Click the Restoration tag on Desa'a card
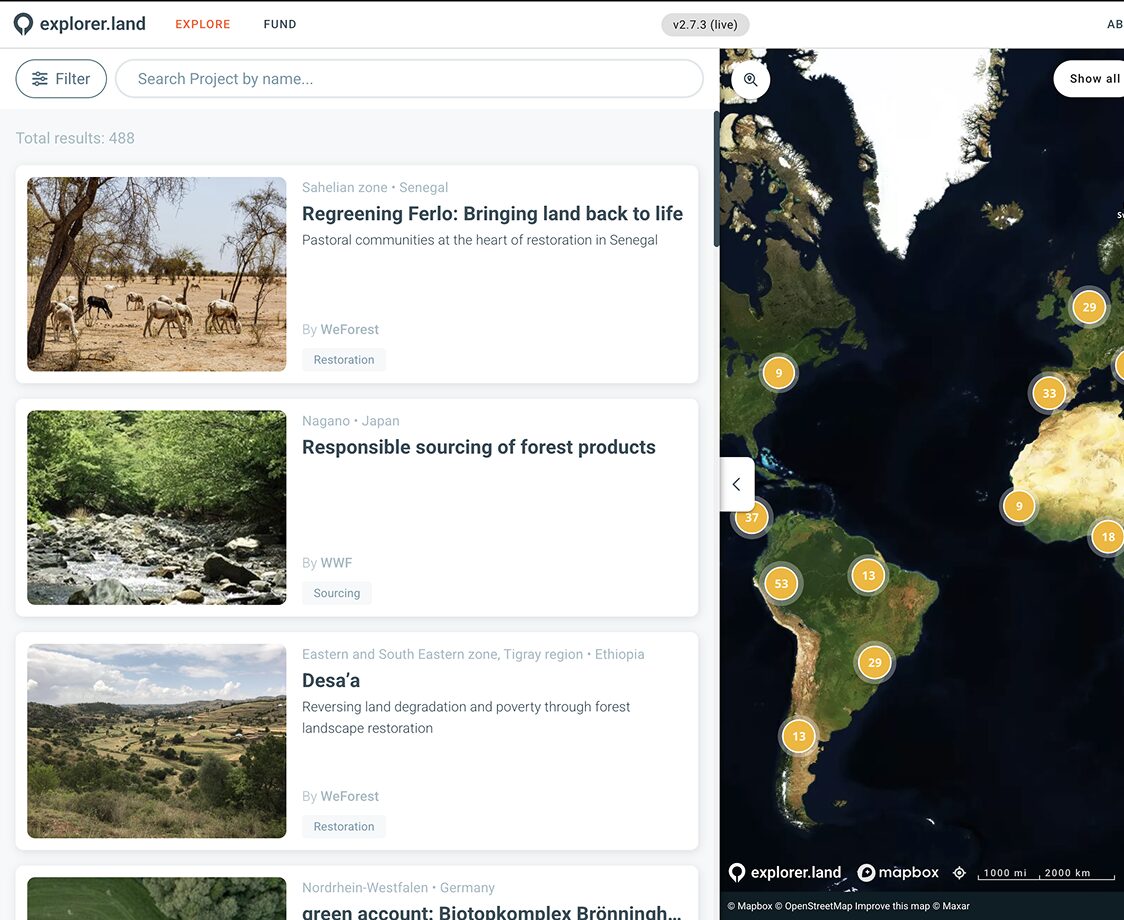Screen dimensions: 1124x920 [x=344, y=827]
